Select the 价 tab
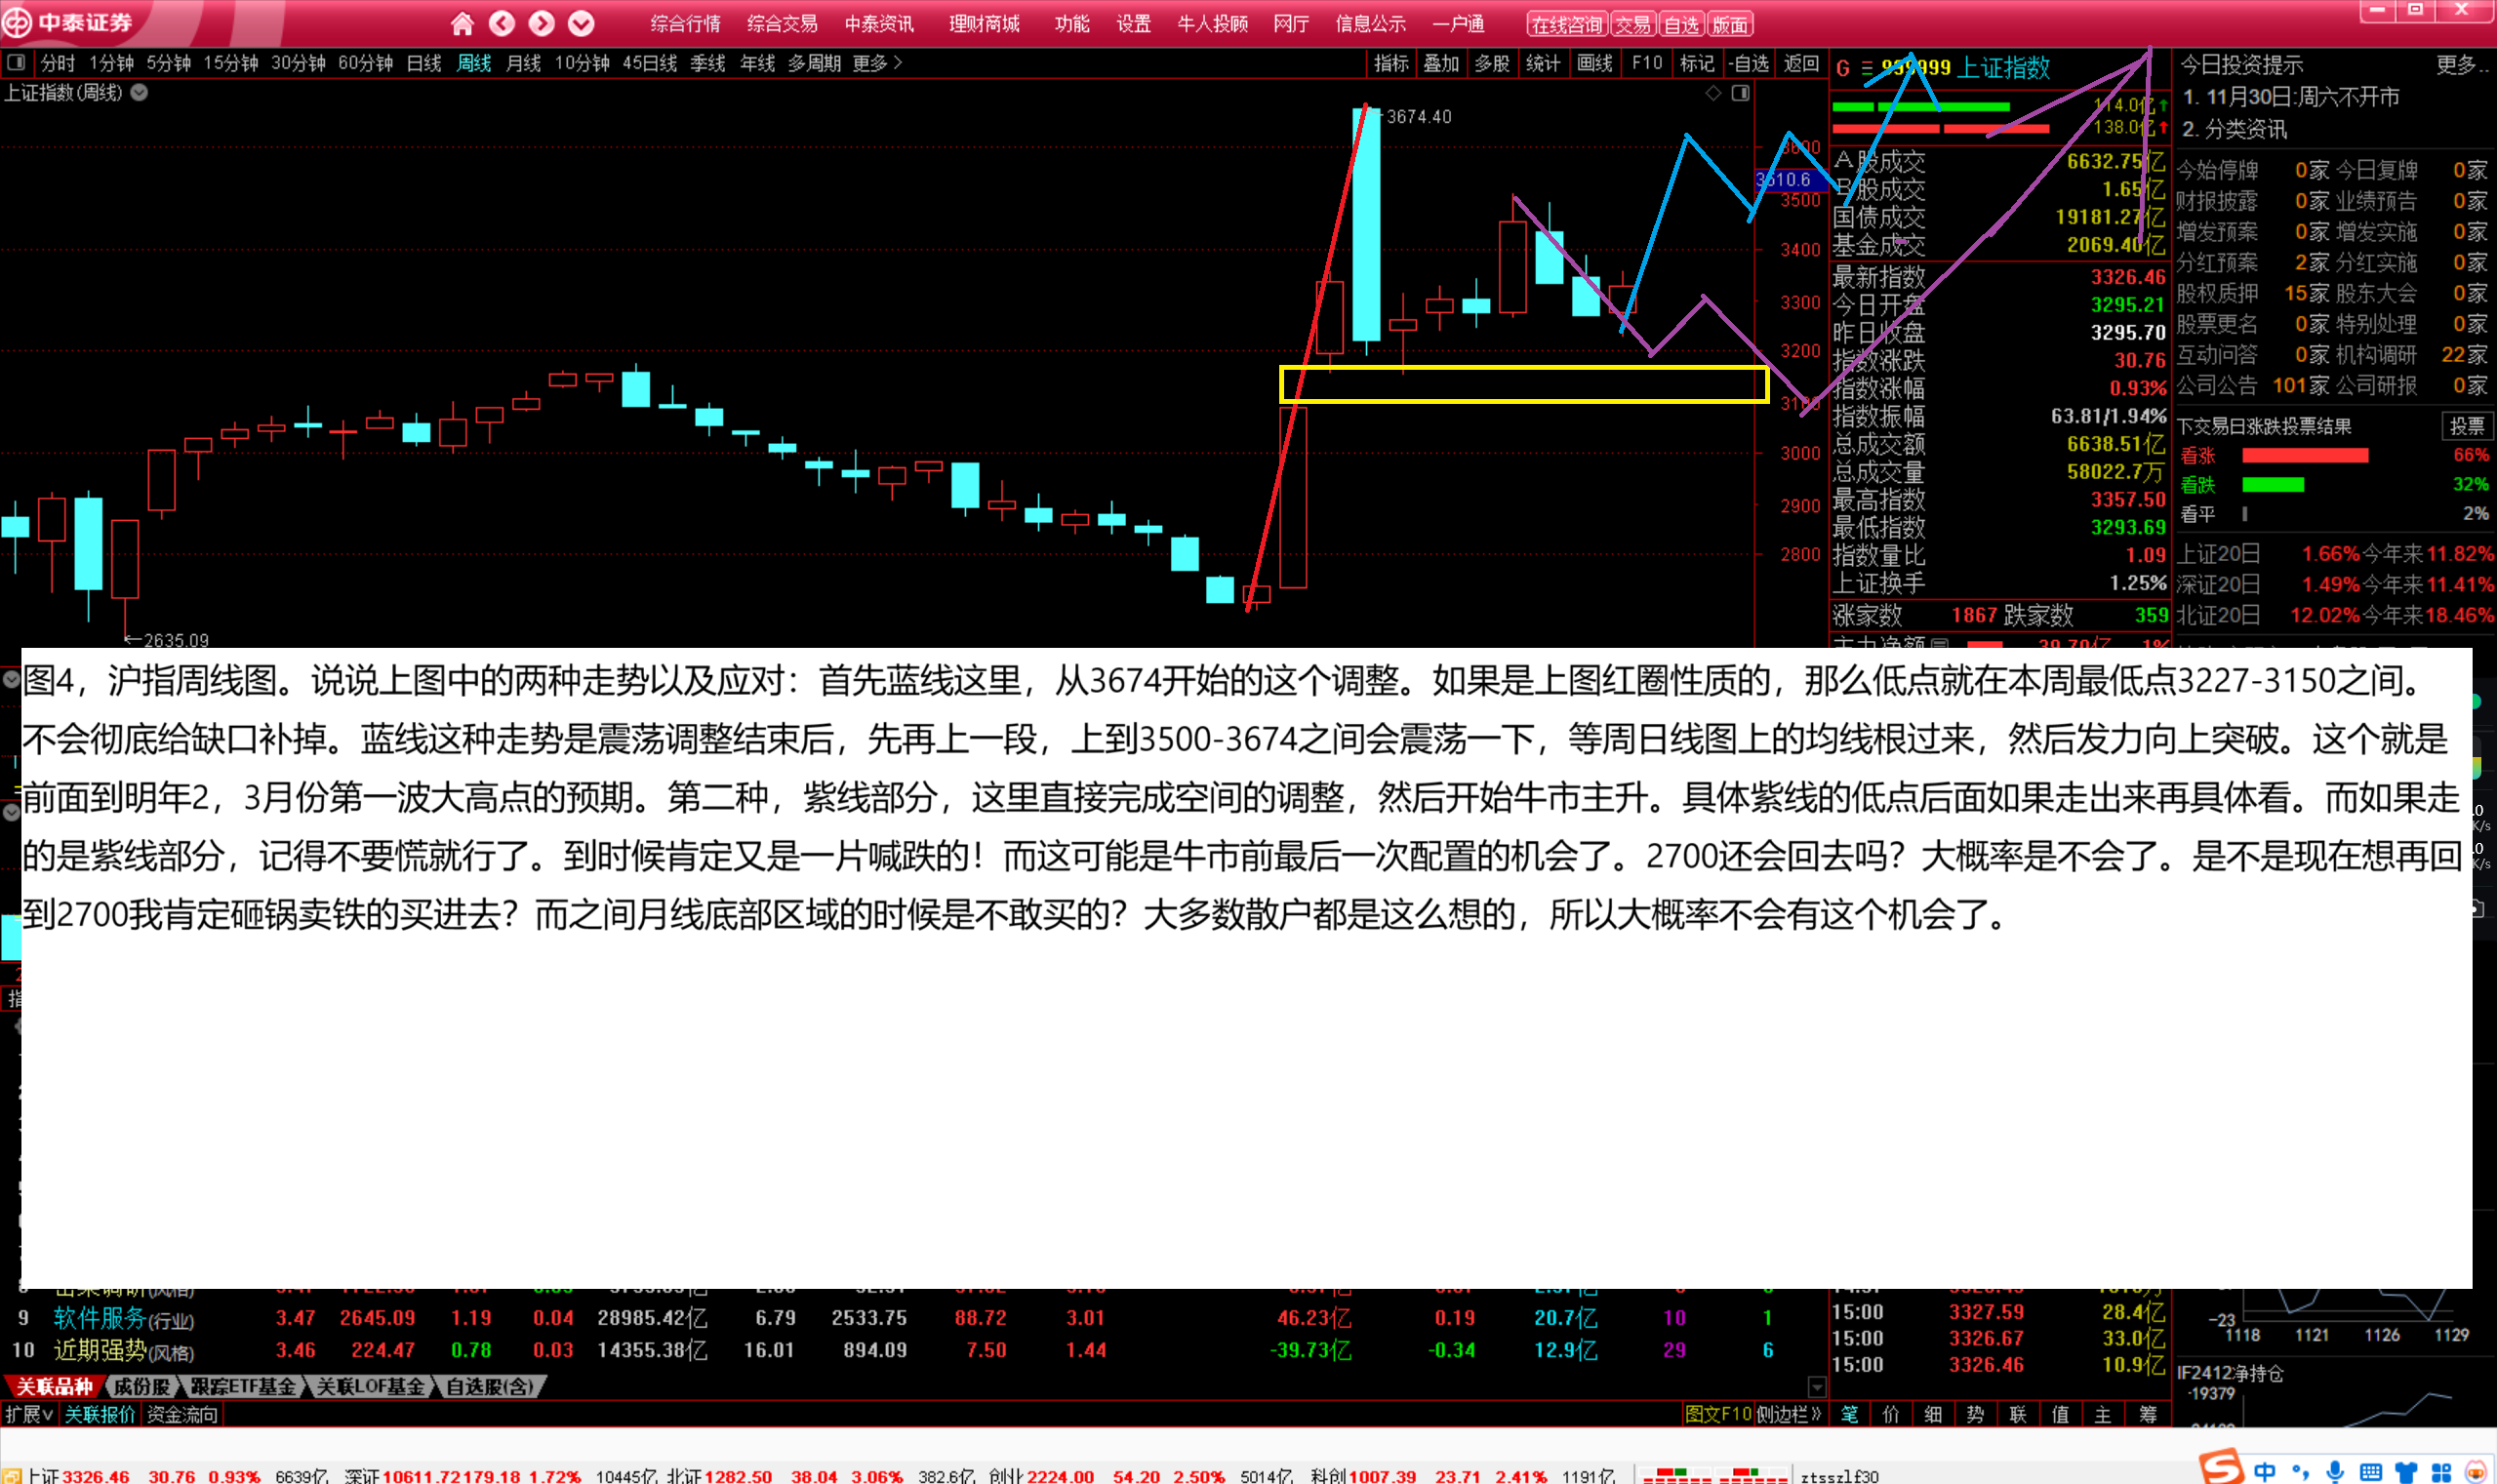This screenshot has width=2497, height=1484. coord(1891,1414)
